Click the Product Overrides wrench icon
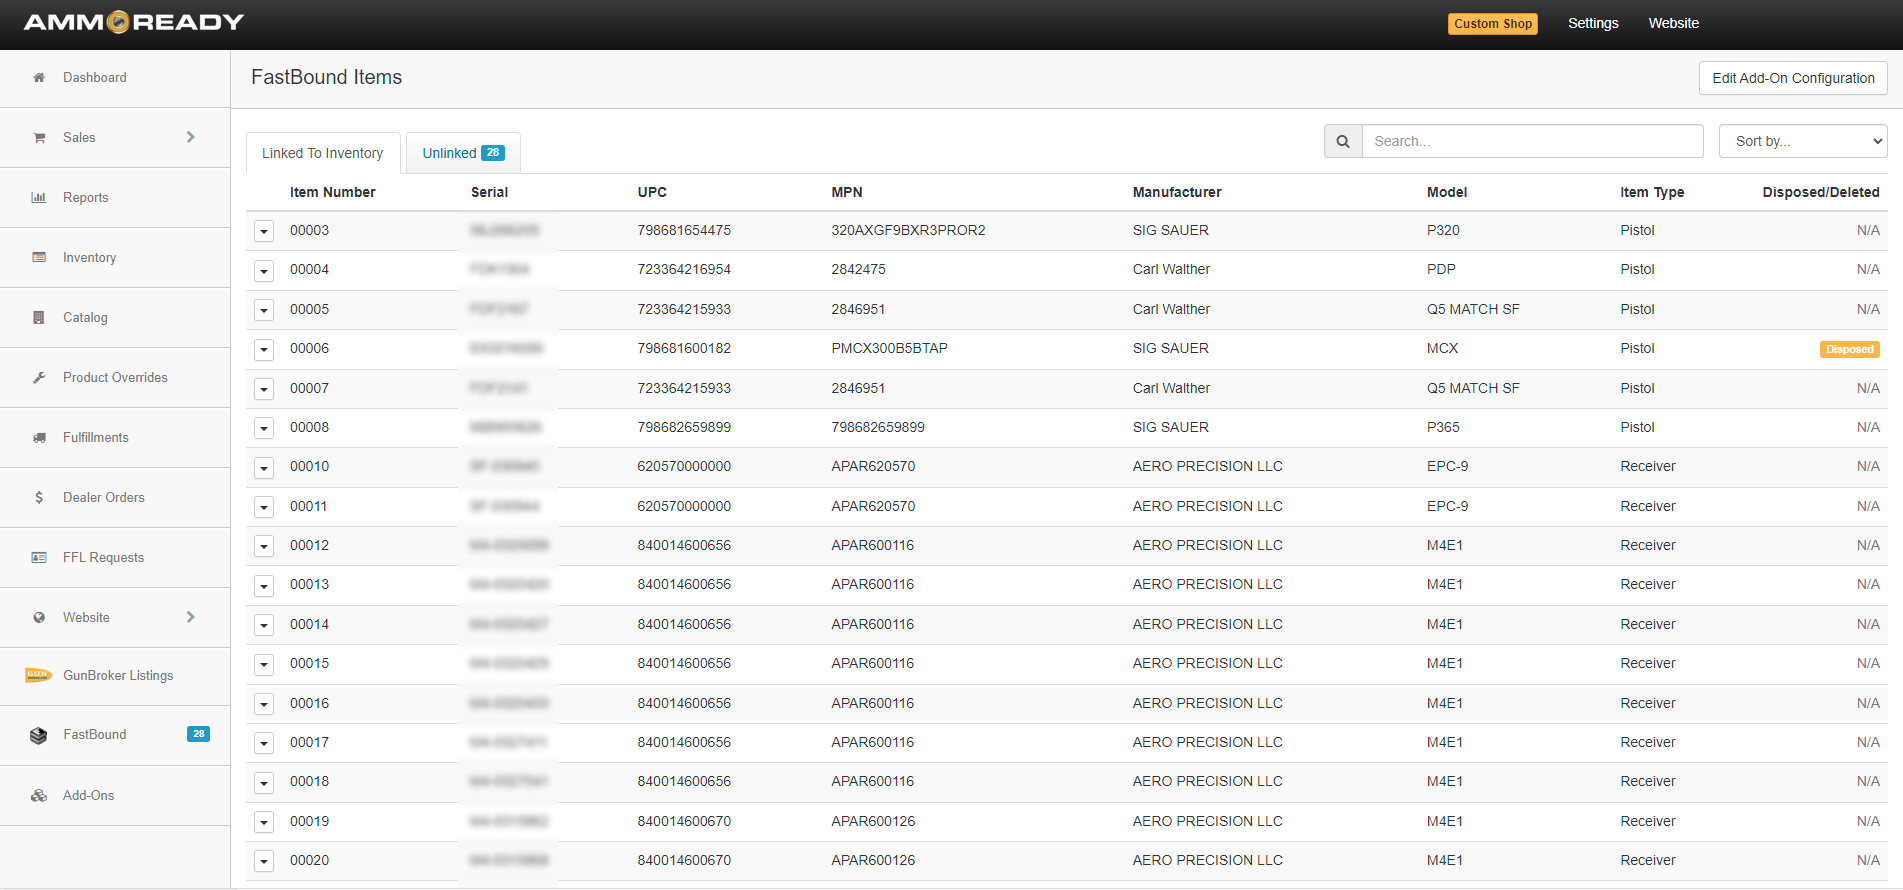1903x890 pixels. [39, 378]
